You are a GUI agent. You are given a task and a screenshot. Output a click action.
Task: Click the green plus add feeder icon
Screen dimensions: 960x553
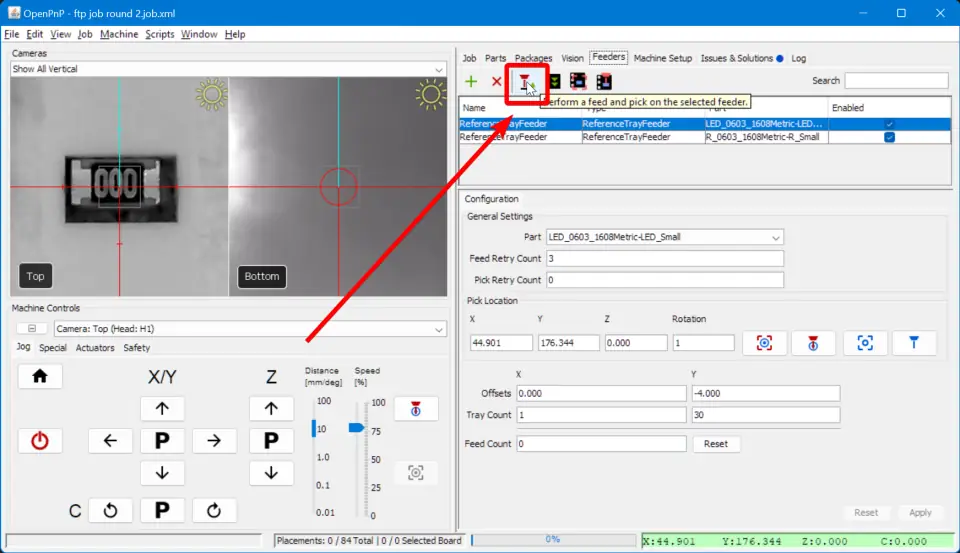tap(471, 81)
